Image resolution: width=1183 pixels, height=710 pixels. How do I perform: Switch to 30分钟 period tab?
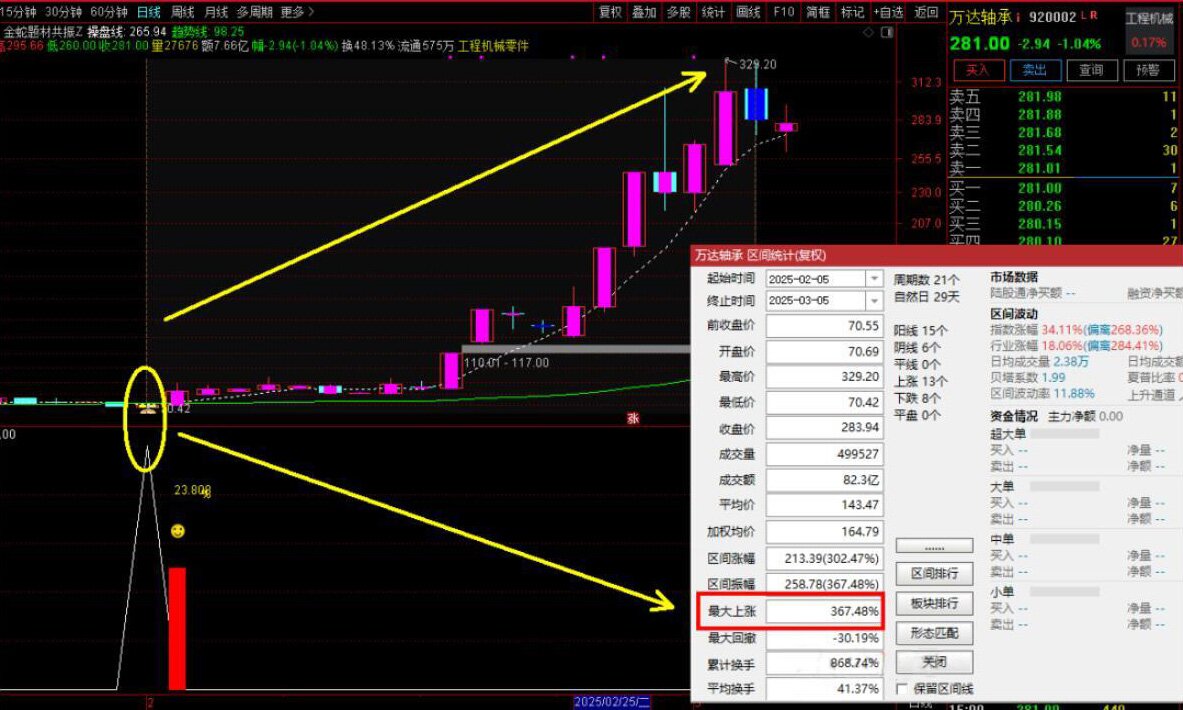click(63, 12)
